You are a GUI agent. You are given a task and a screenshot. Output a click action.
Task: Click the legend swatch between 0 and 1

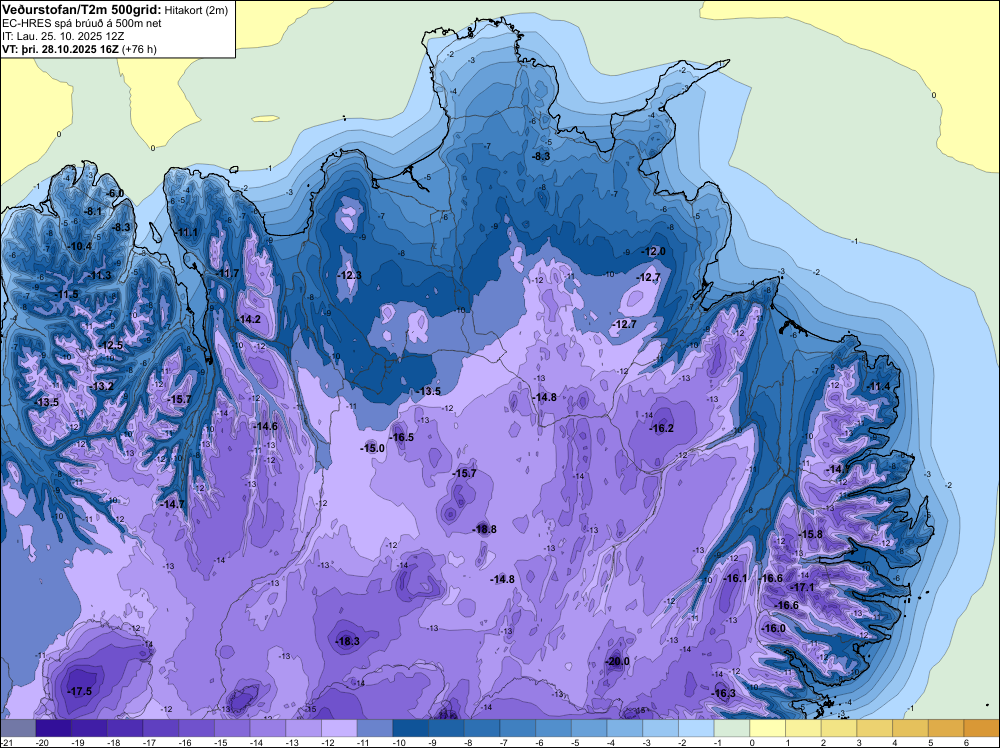pos(768,728)
